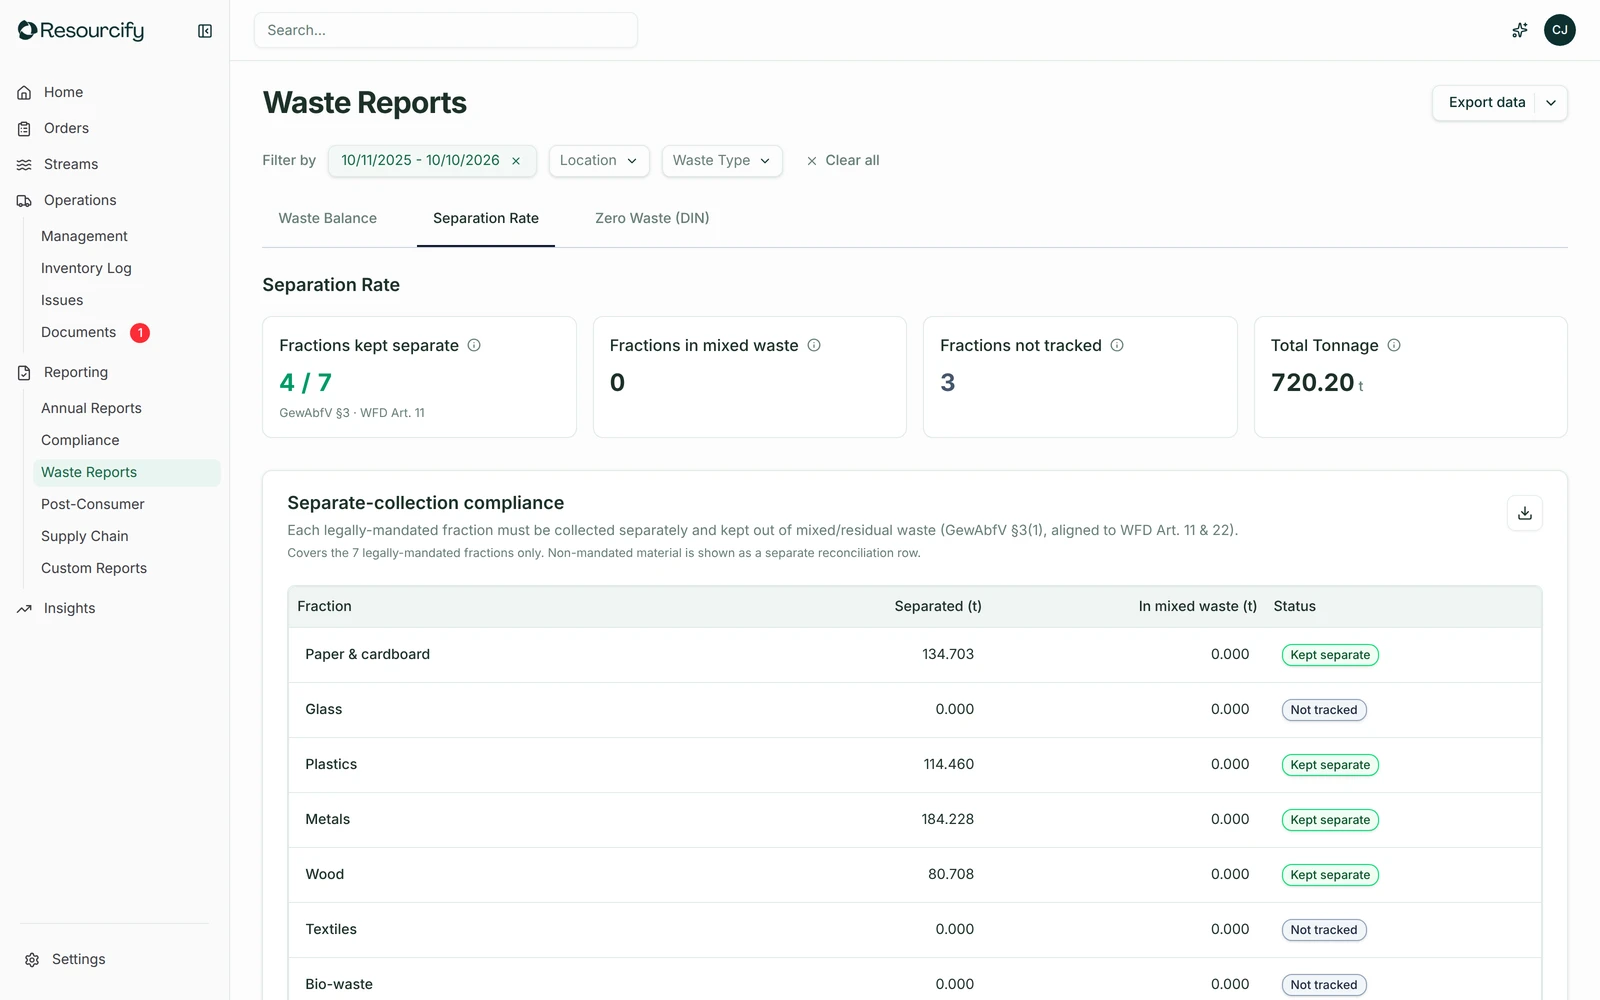Screen dimensions: 1600x1000
Task: Click the Glass row Not tracked status
Action: click(1324, 710)
